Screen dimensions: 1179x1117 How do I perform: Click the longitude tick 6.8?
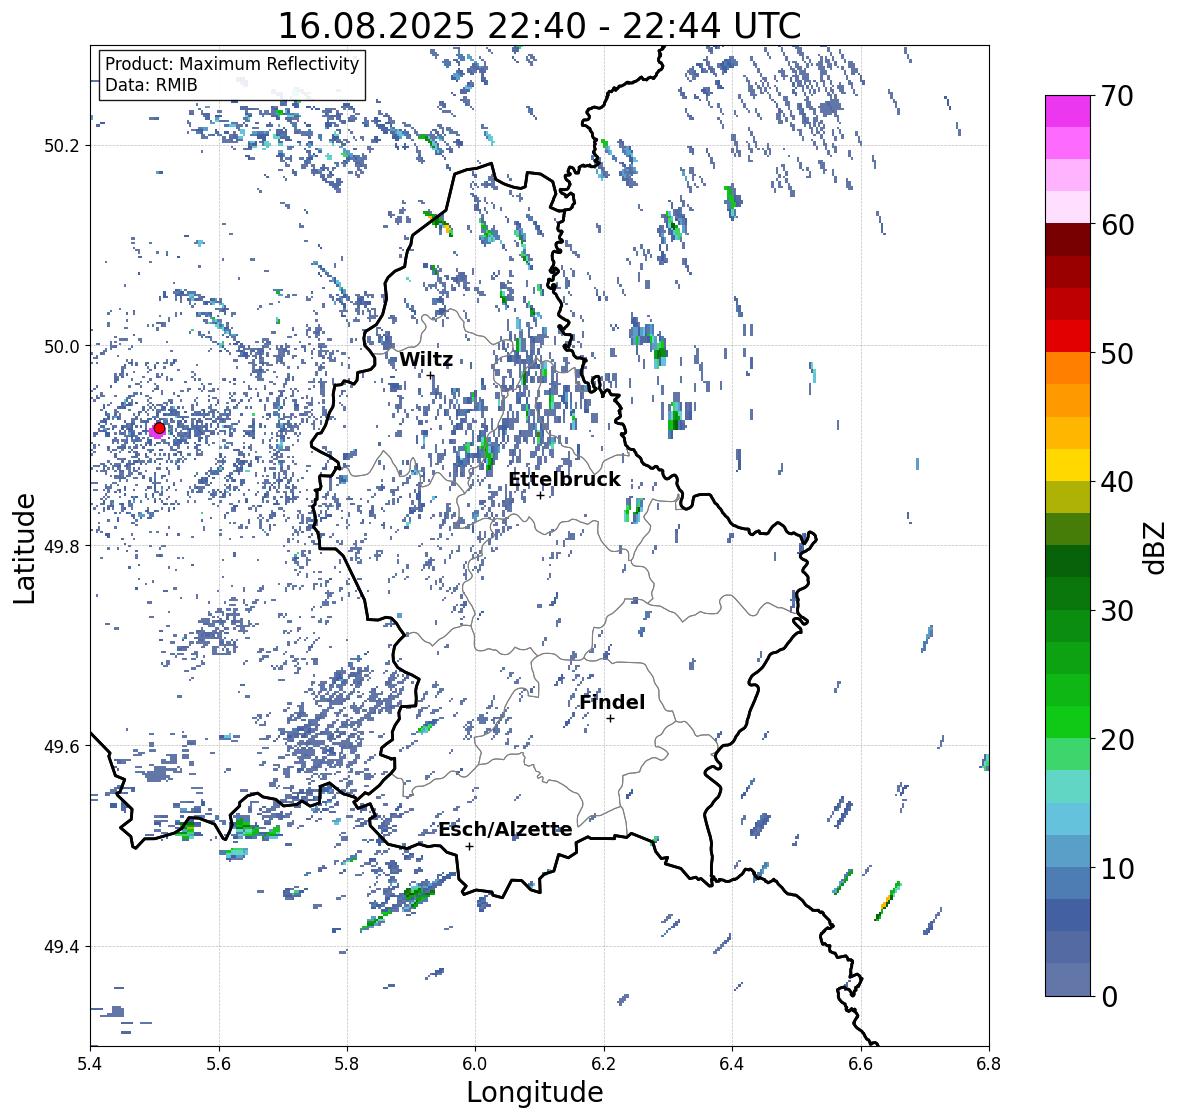989,1063
